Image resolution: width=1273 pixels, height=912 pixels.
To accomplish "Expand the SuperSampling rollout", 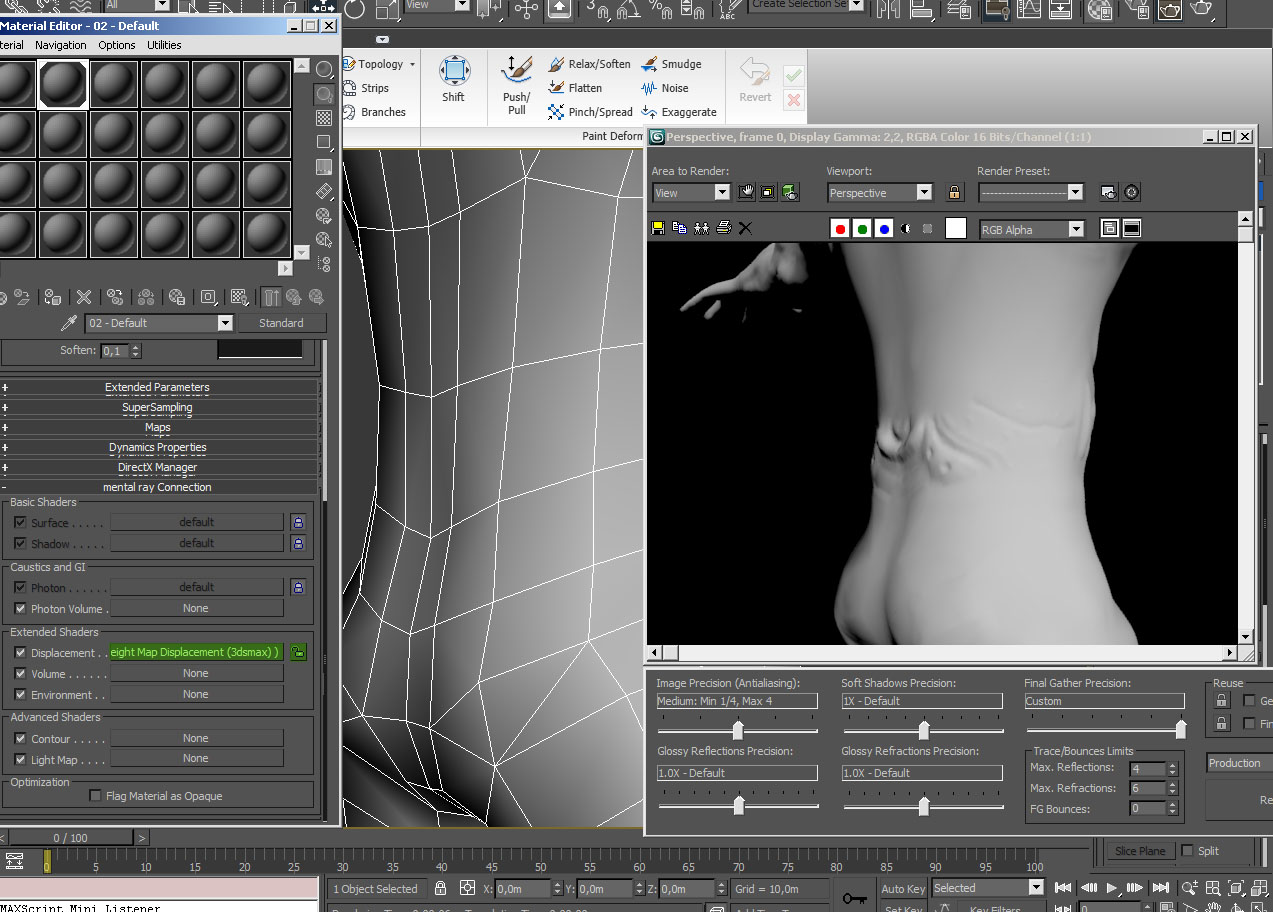I will pos(157,407).
